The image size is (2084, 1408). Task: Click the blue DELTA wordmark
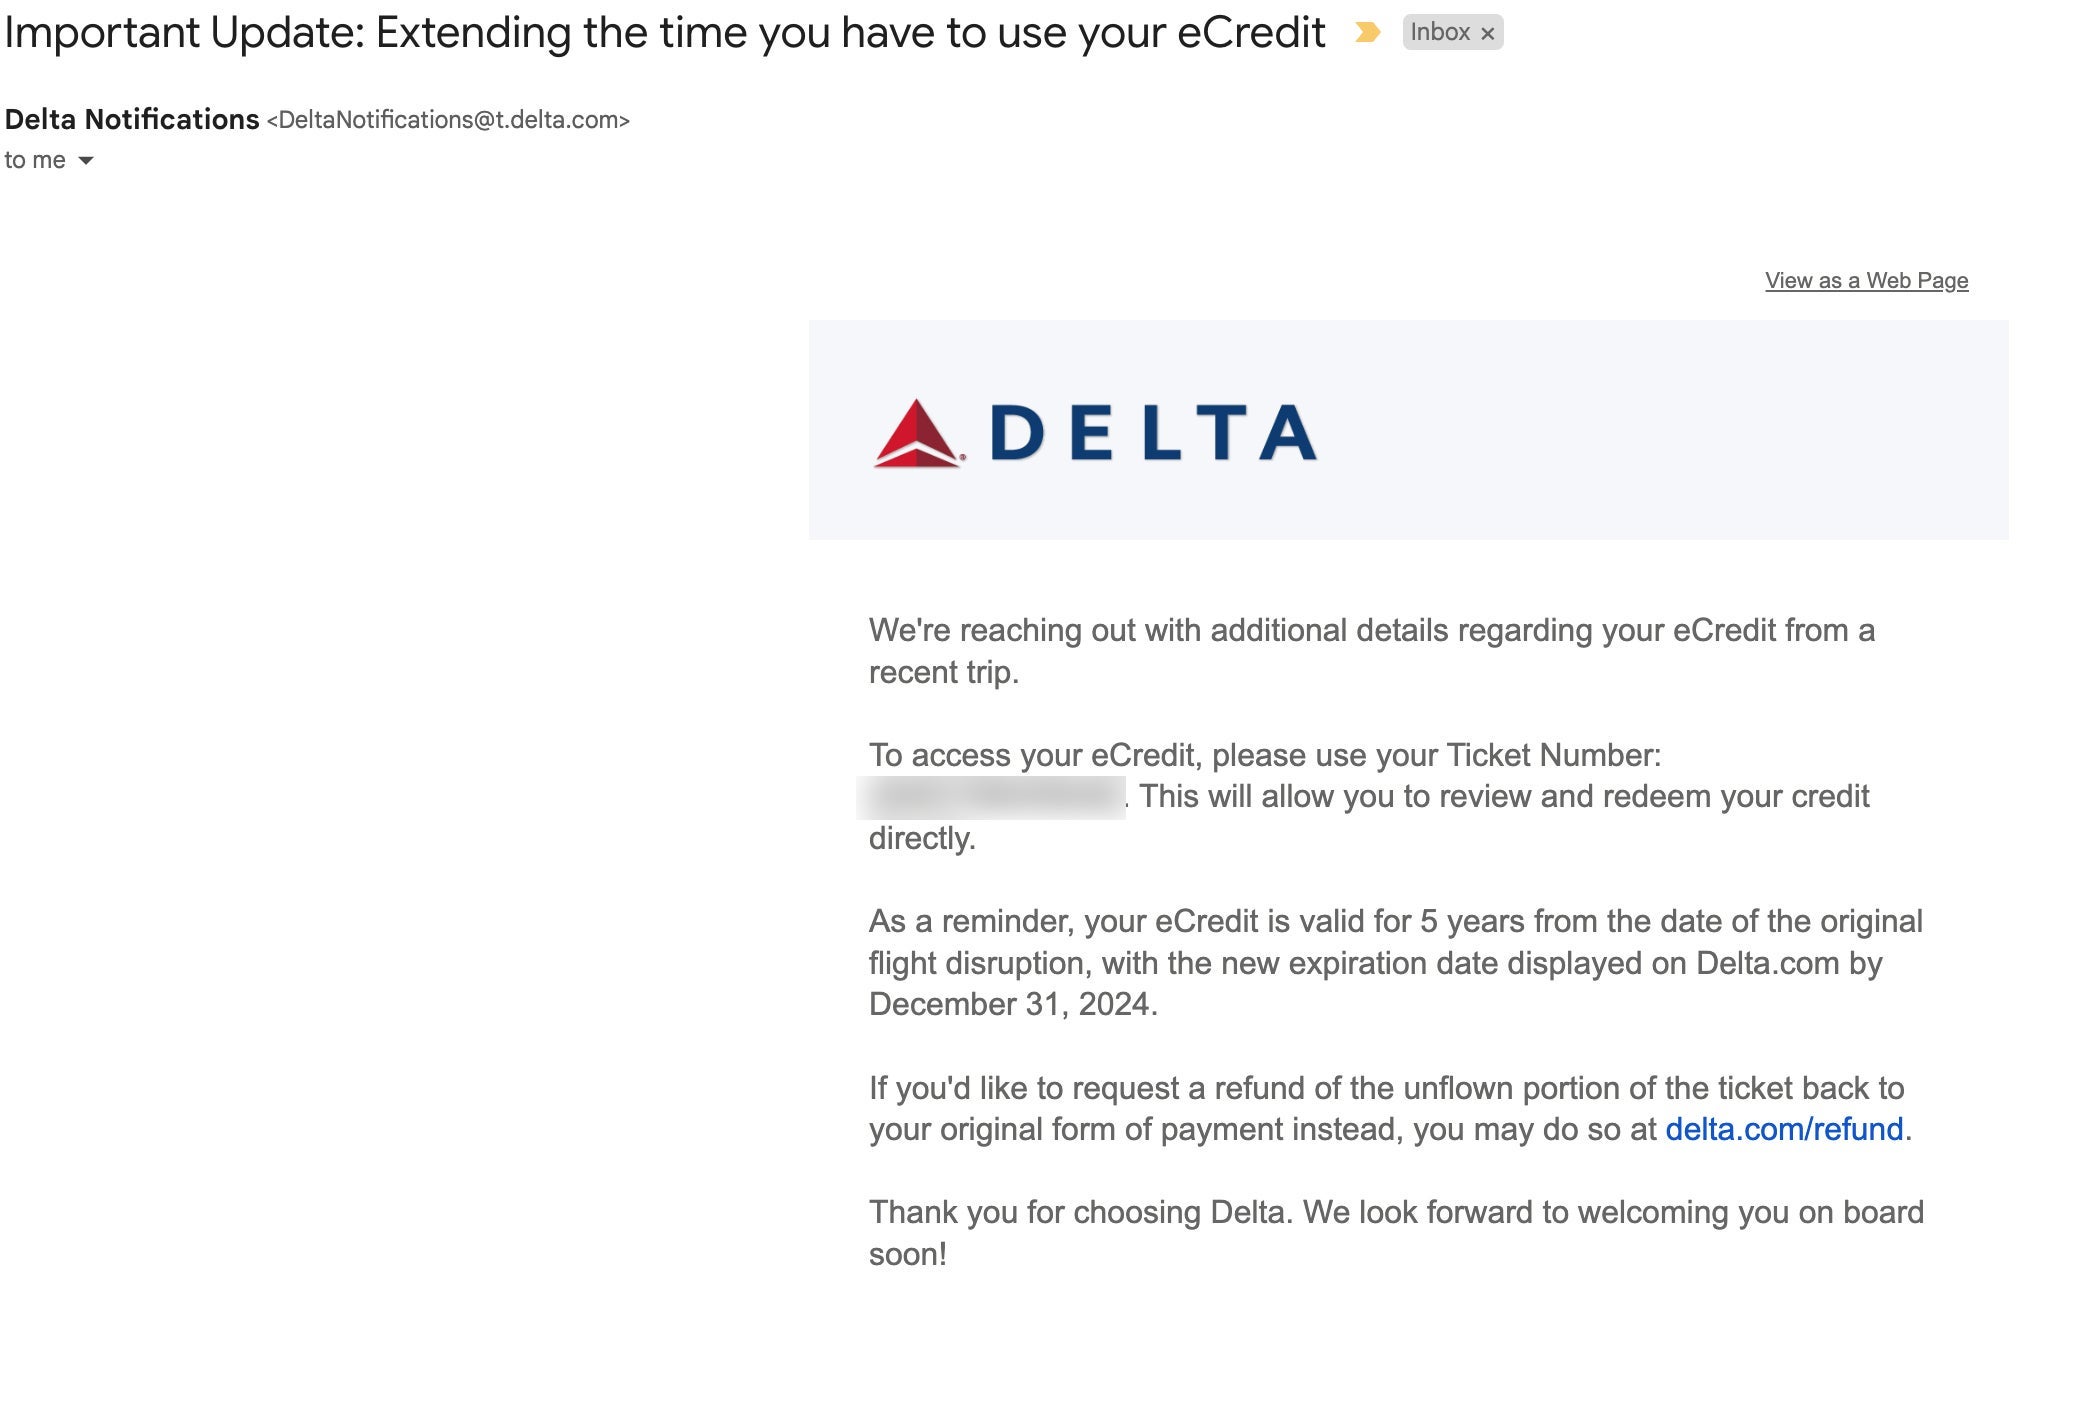[x=1152, y=434]
